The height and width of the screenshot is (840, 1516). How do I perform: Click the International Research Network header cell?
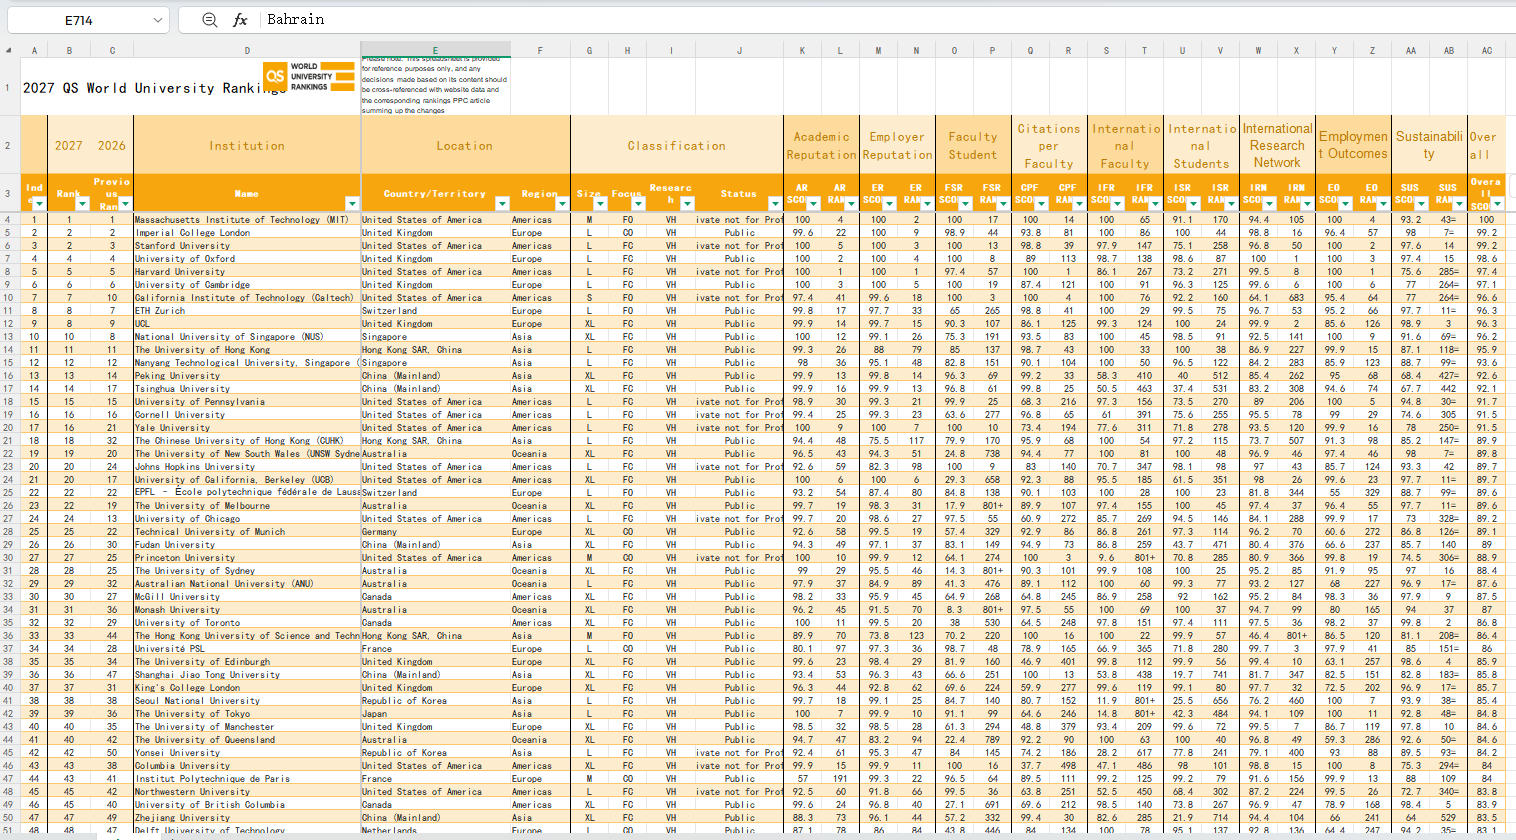(1277, 145)
